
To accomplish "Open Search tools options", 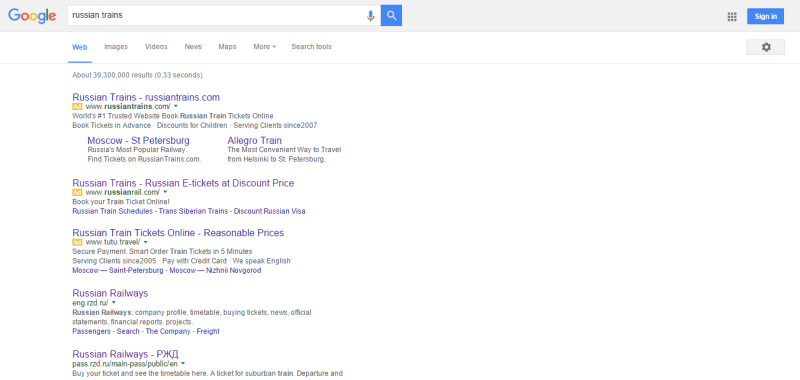I will point(311,47).
